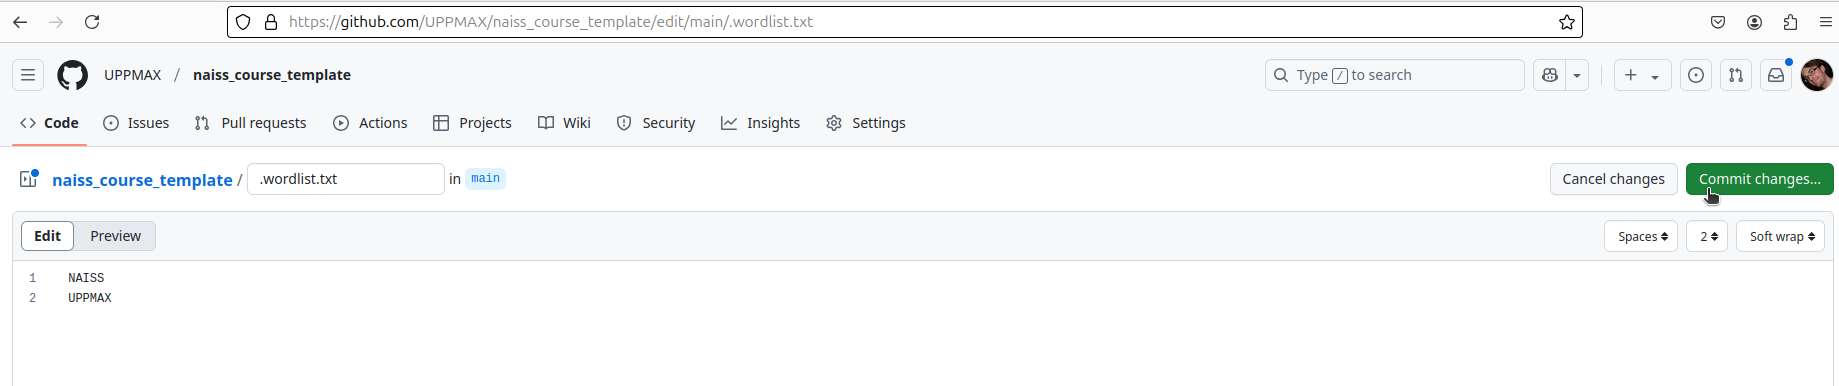Image resolution: width=1839 pixels, height=386 pixels.
Task: Cancel changes to the file
Action: (x=1613, y=179)
